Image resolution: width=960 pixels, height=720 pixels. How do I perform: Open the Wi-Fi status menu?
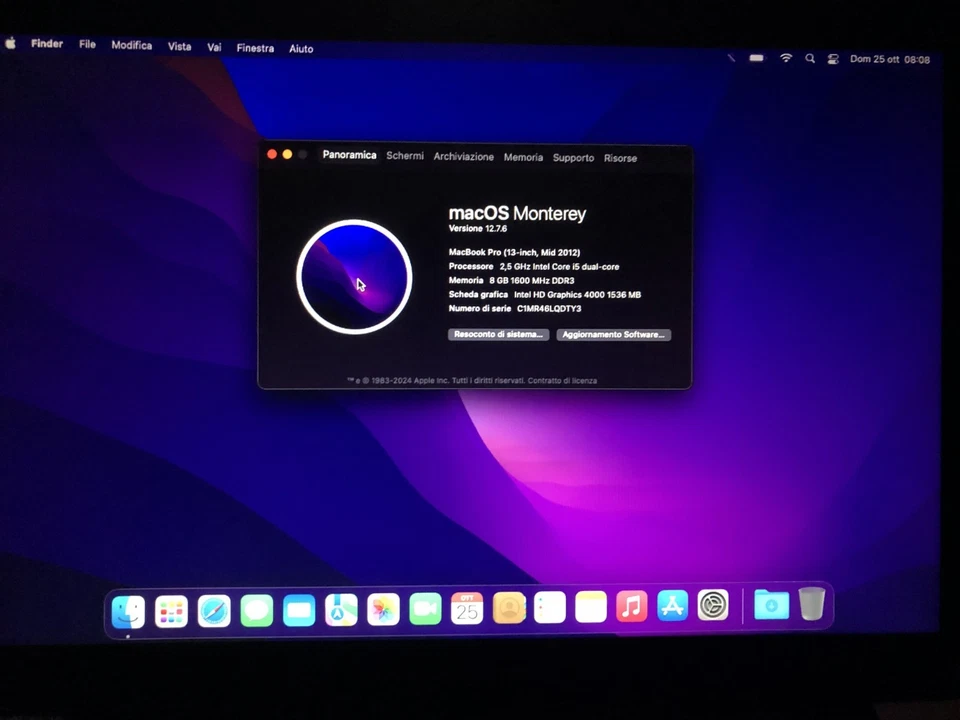pos(786,58)
